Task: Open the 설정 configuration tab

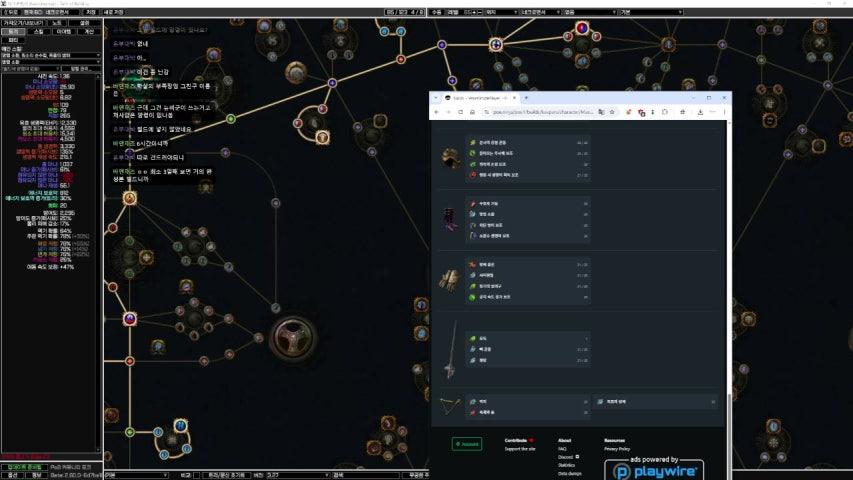Action: 84,23
